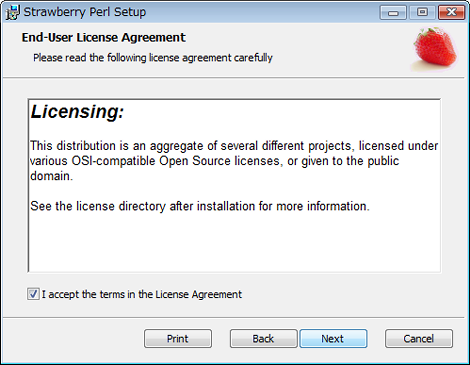The image size is (470, 365).
Task: Click the strawberry logo image
Action: coord(435,49)
